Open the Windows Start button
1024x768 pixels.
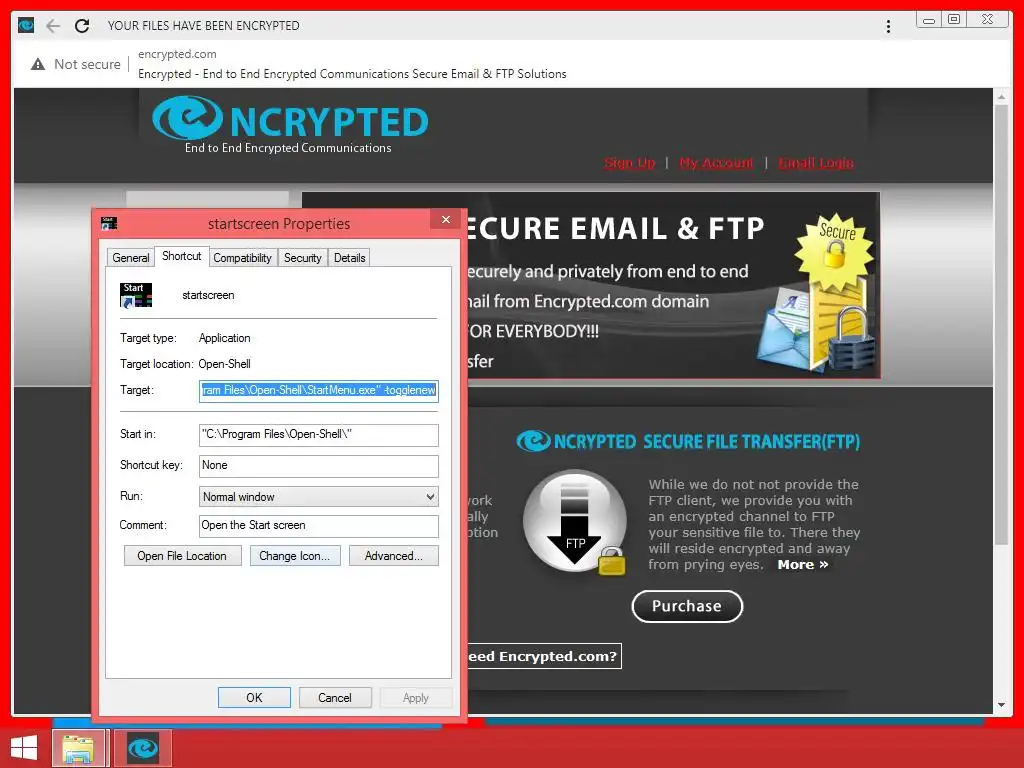point(24,748)
